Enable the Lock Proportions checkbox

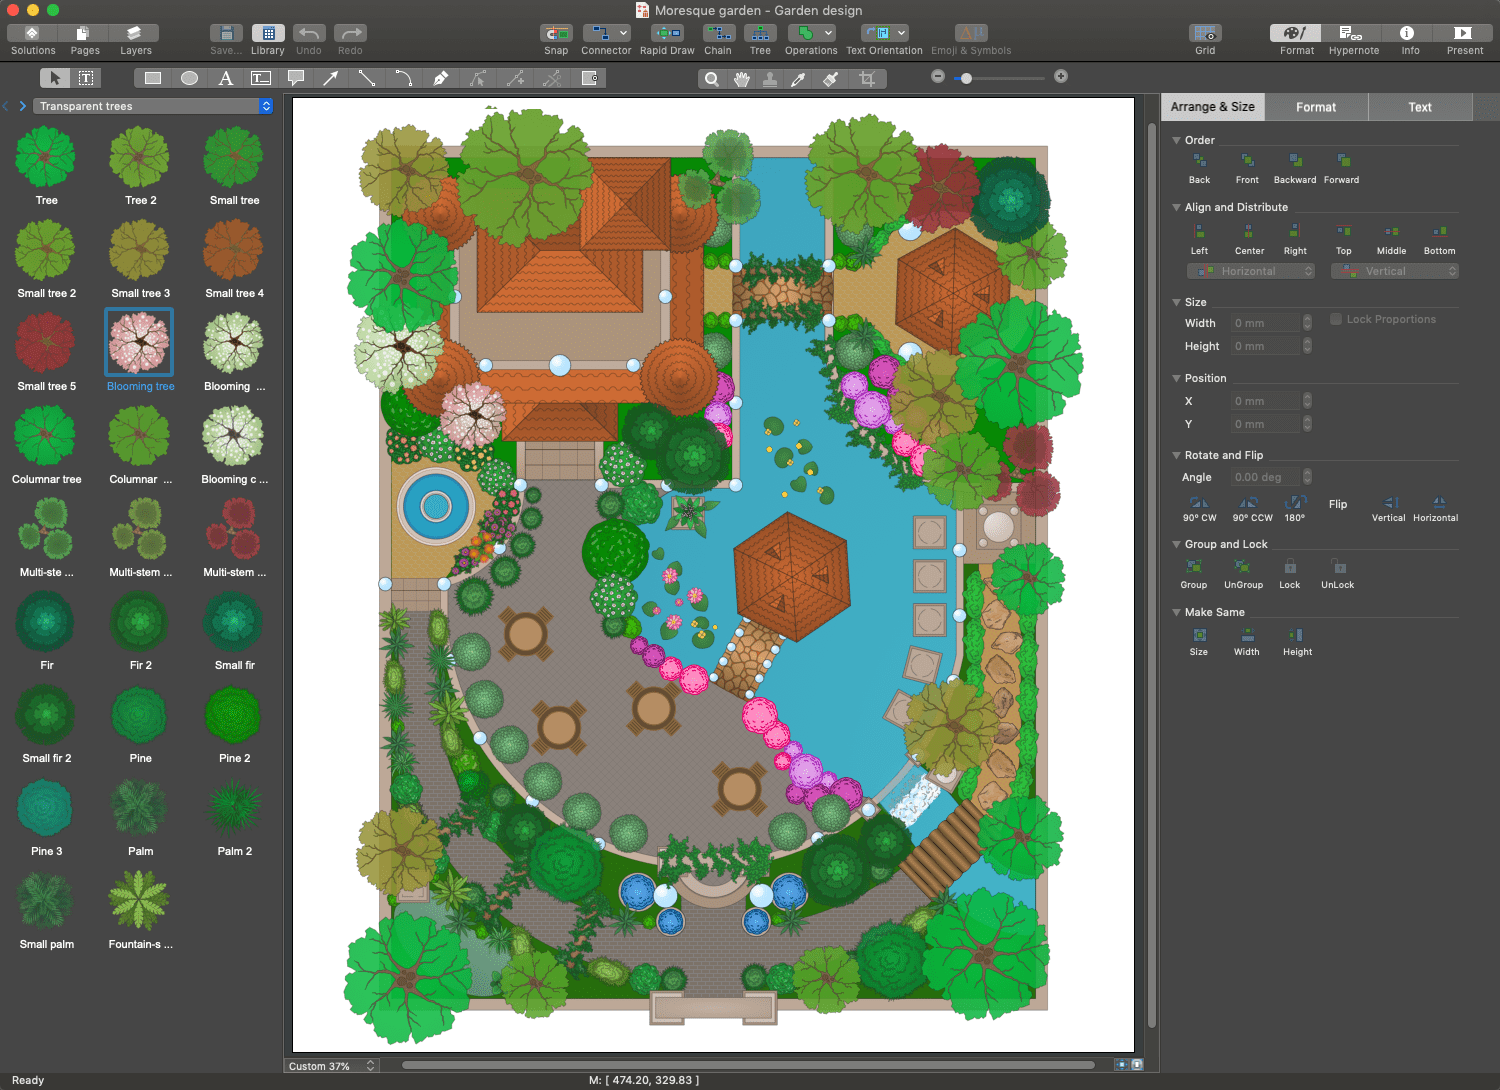click(x=1336, y=319)
